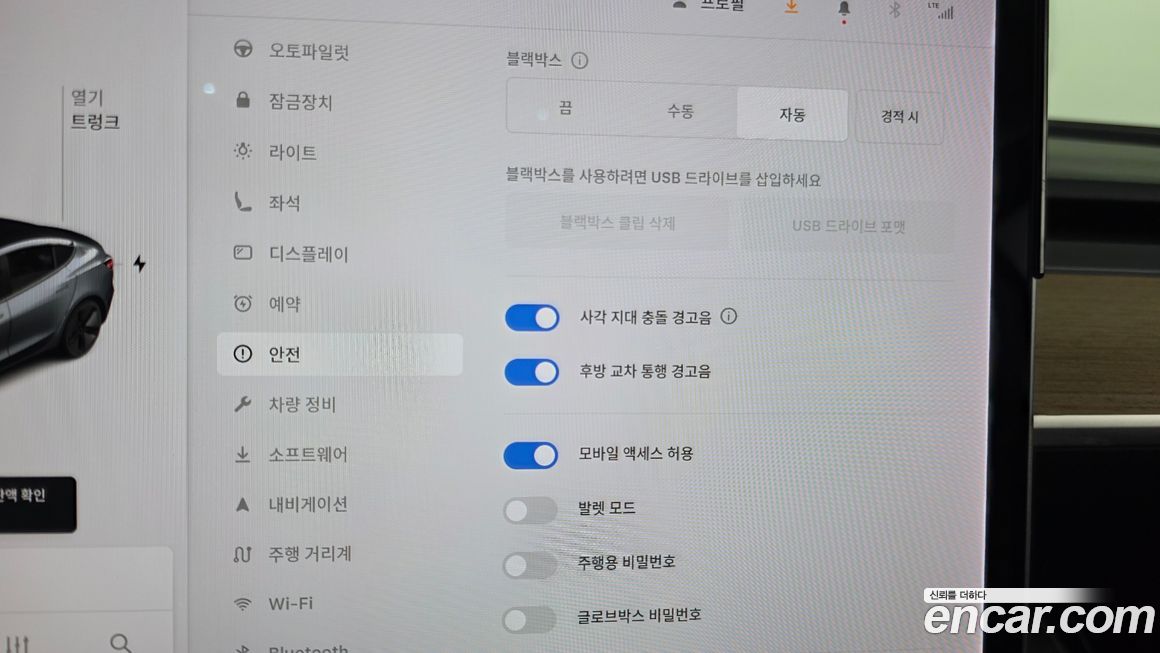Viewport: 1160px width, 653px height.
Task: Disable 사각 지대 충돌 경고음 toggle
Action: tap(532, 317)
